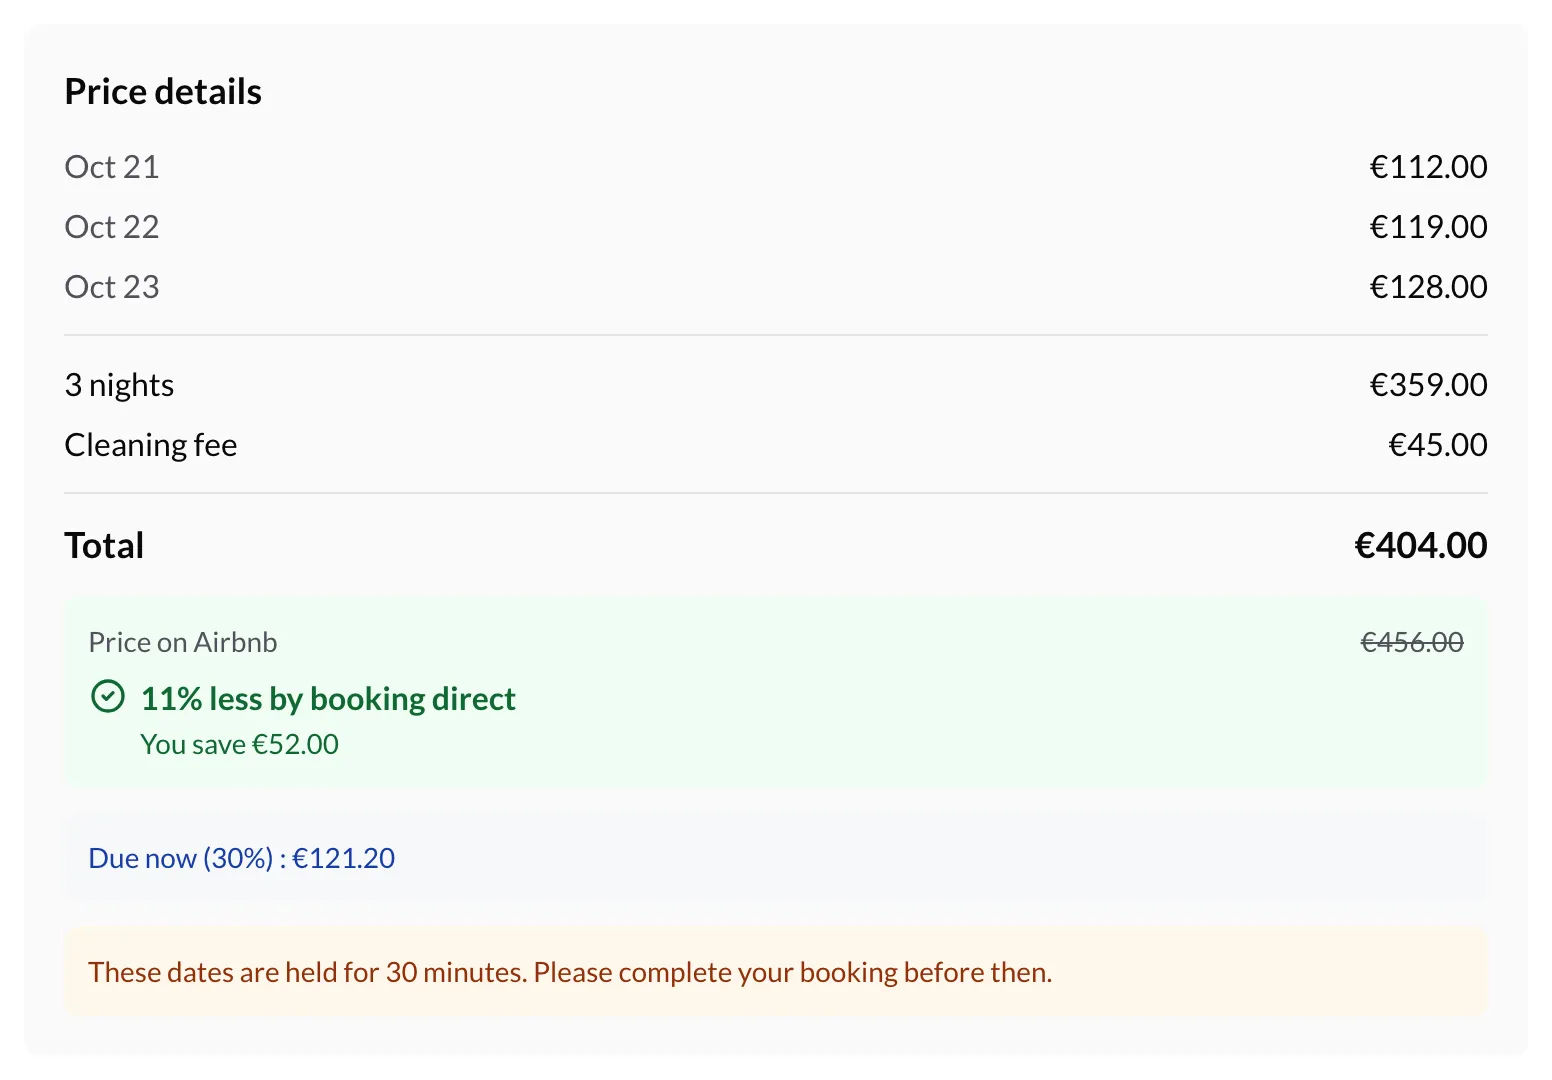Select the €128.00 price value
This screenshot has height=1080, width=1552.
[1428, 287]
